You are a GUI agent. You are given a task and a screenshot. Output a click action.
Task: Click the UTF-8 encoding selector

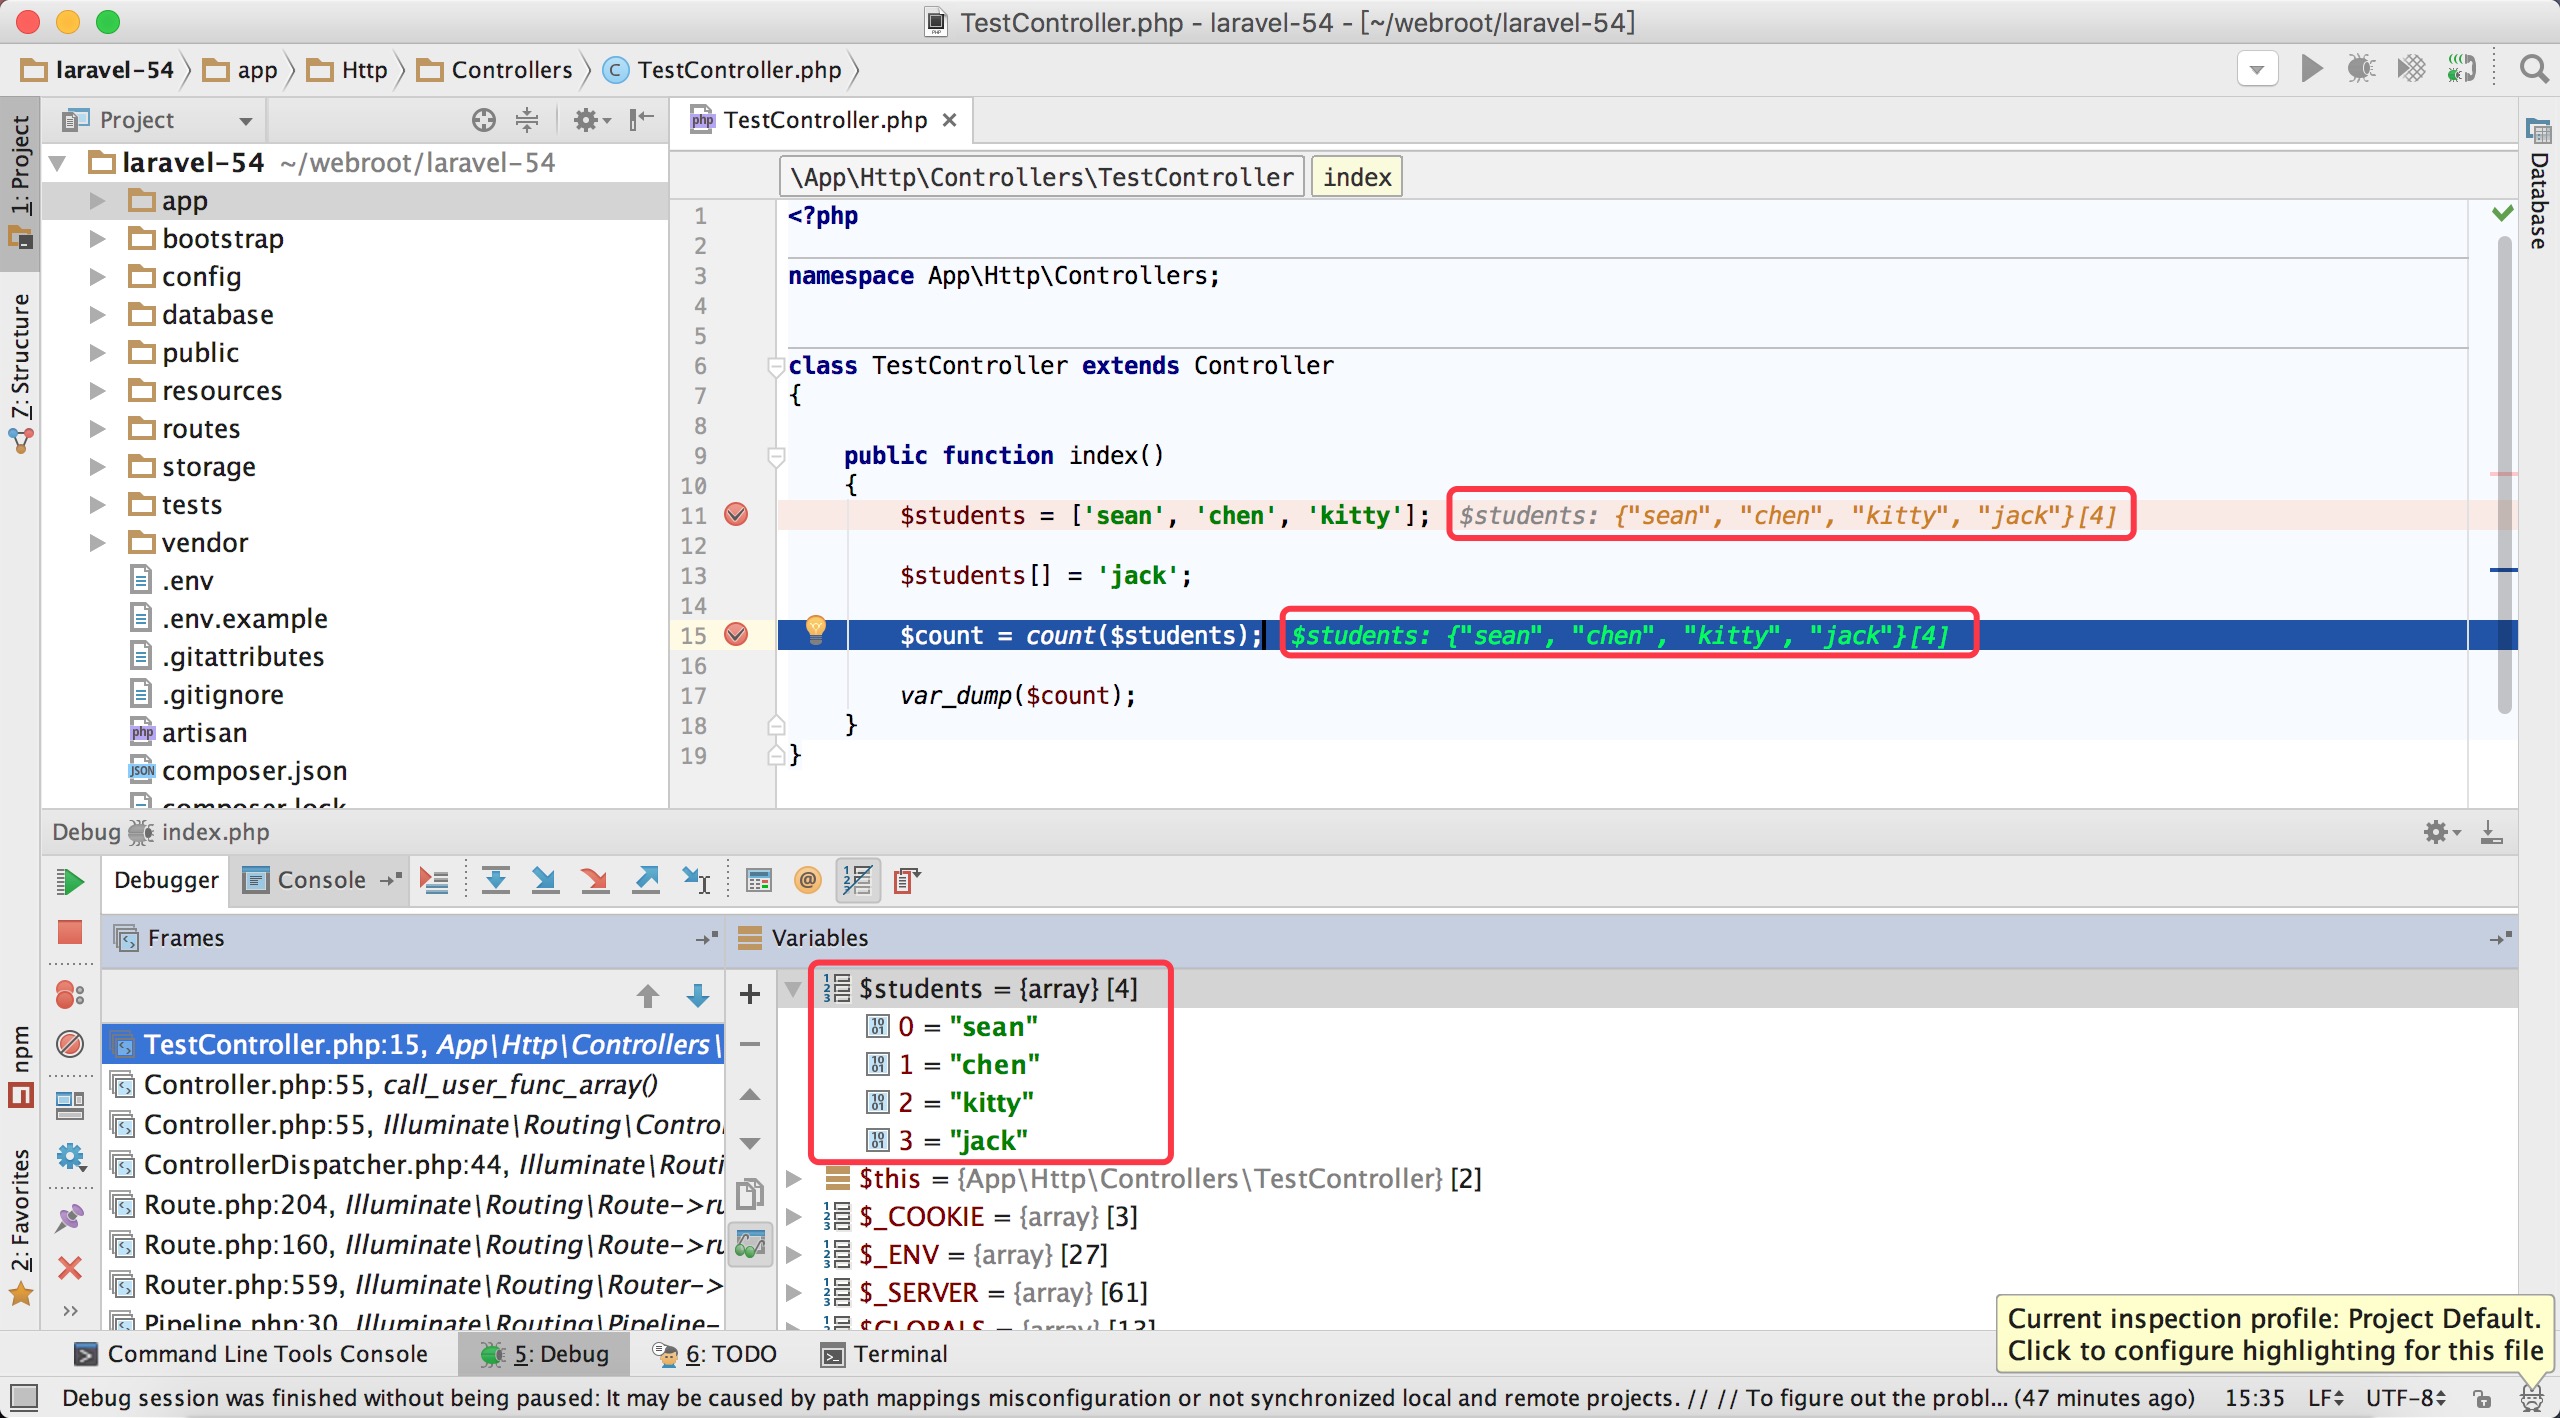click(x=2405, y=1398)
